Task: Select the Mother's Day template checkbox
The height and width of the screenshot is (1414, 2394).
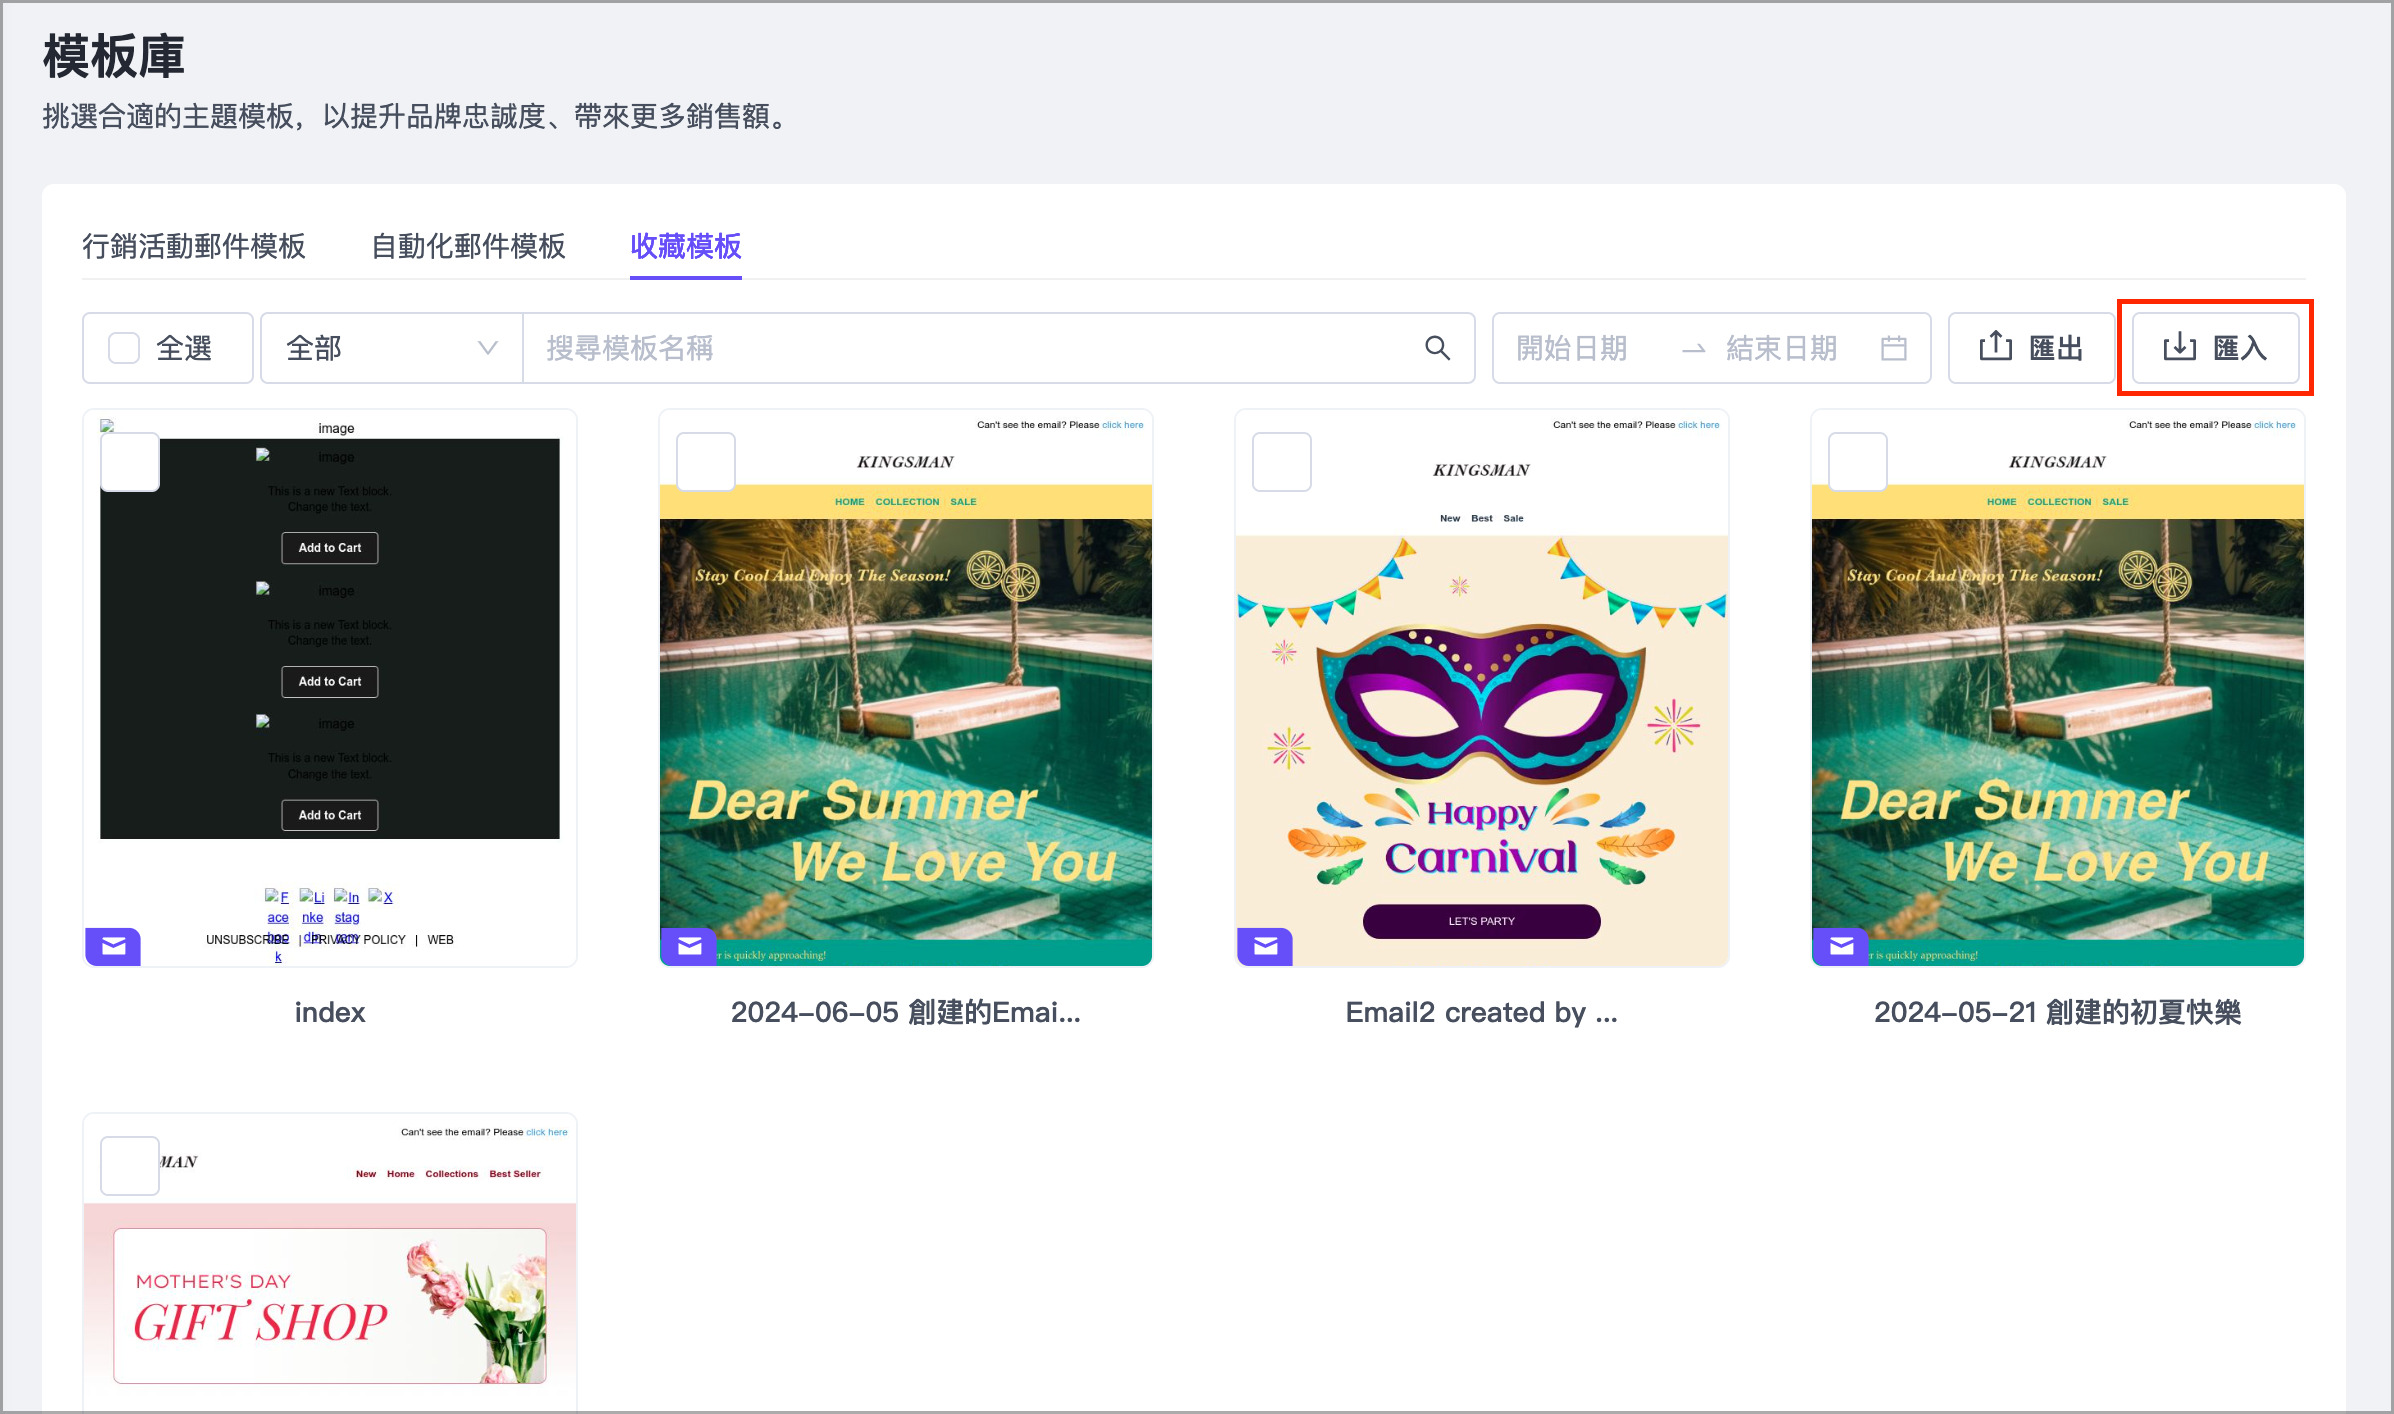Action: pyautogui.click(x=130, y=1165)
